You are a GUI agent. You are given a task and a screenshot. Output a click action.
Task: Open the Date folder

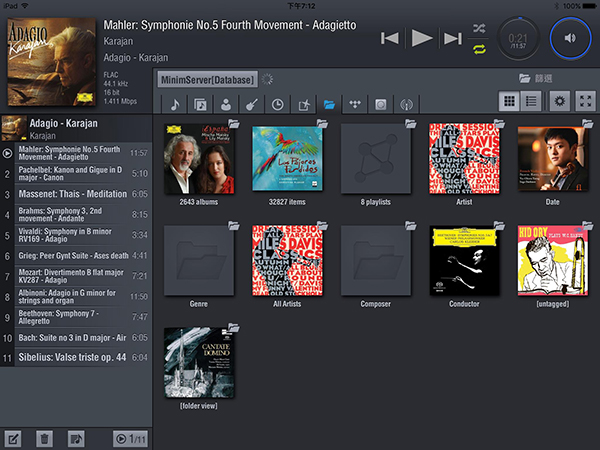tap(553, 158)
